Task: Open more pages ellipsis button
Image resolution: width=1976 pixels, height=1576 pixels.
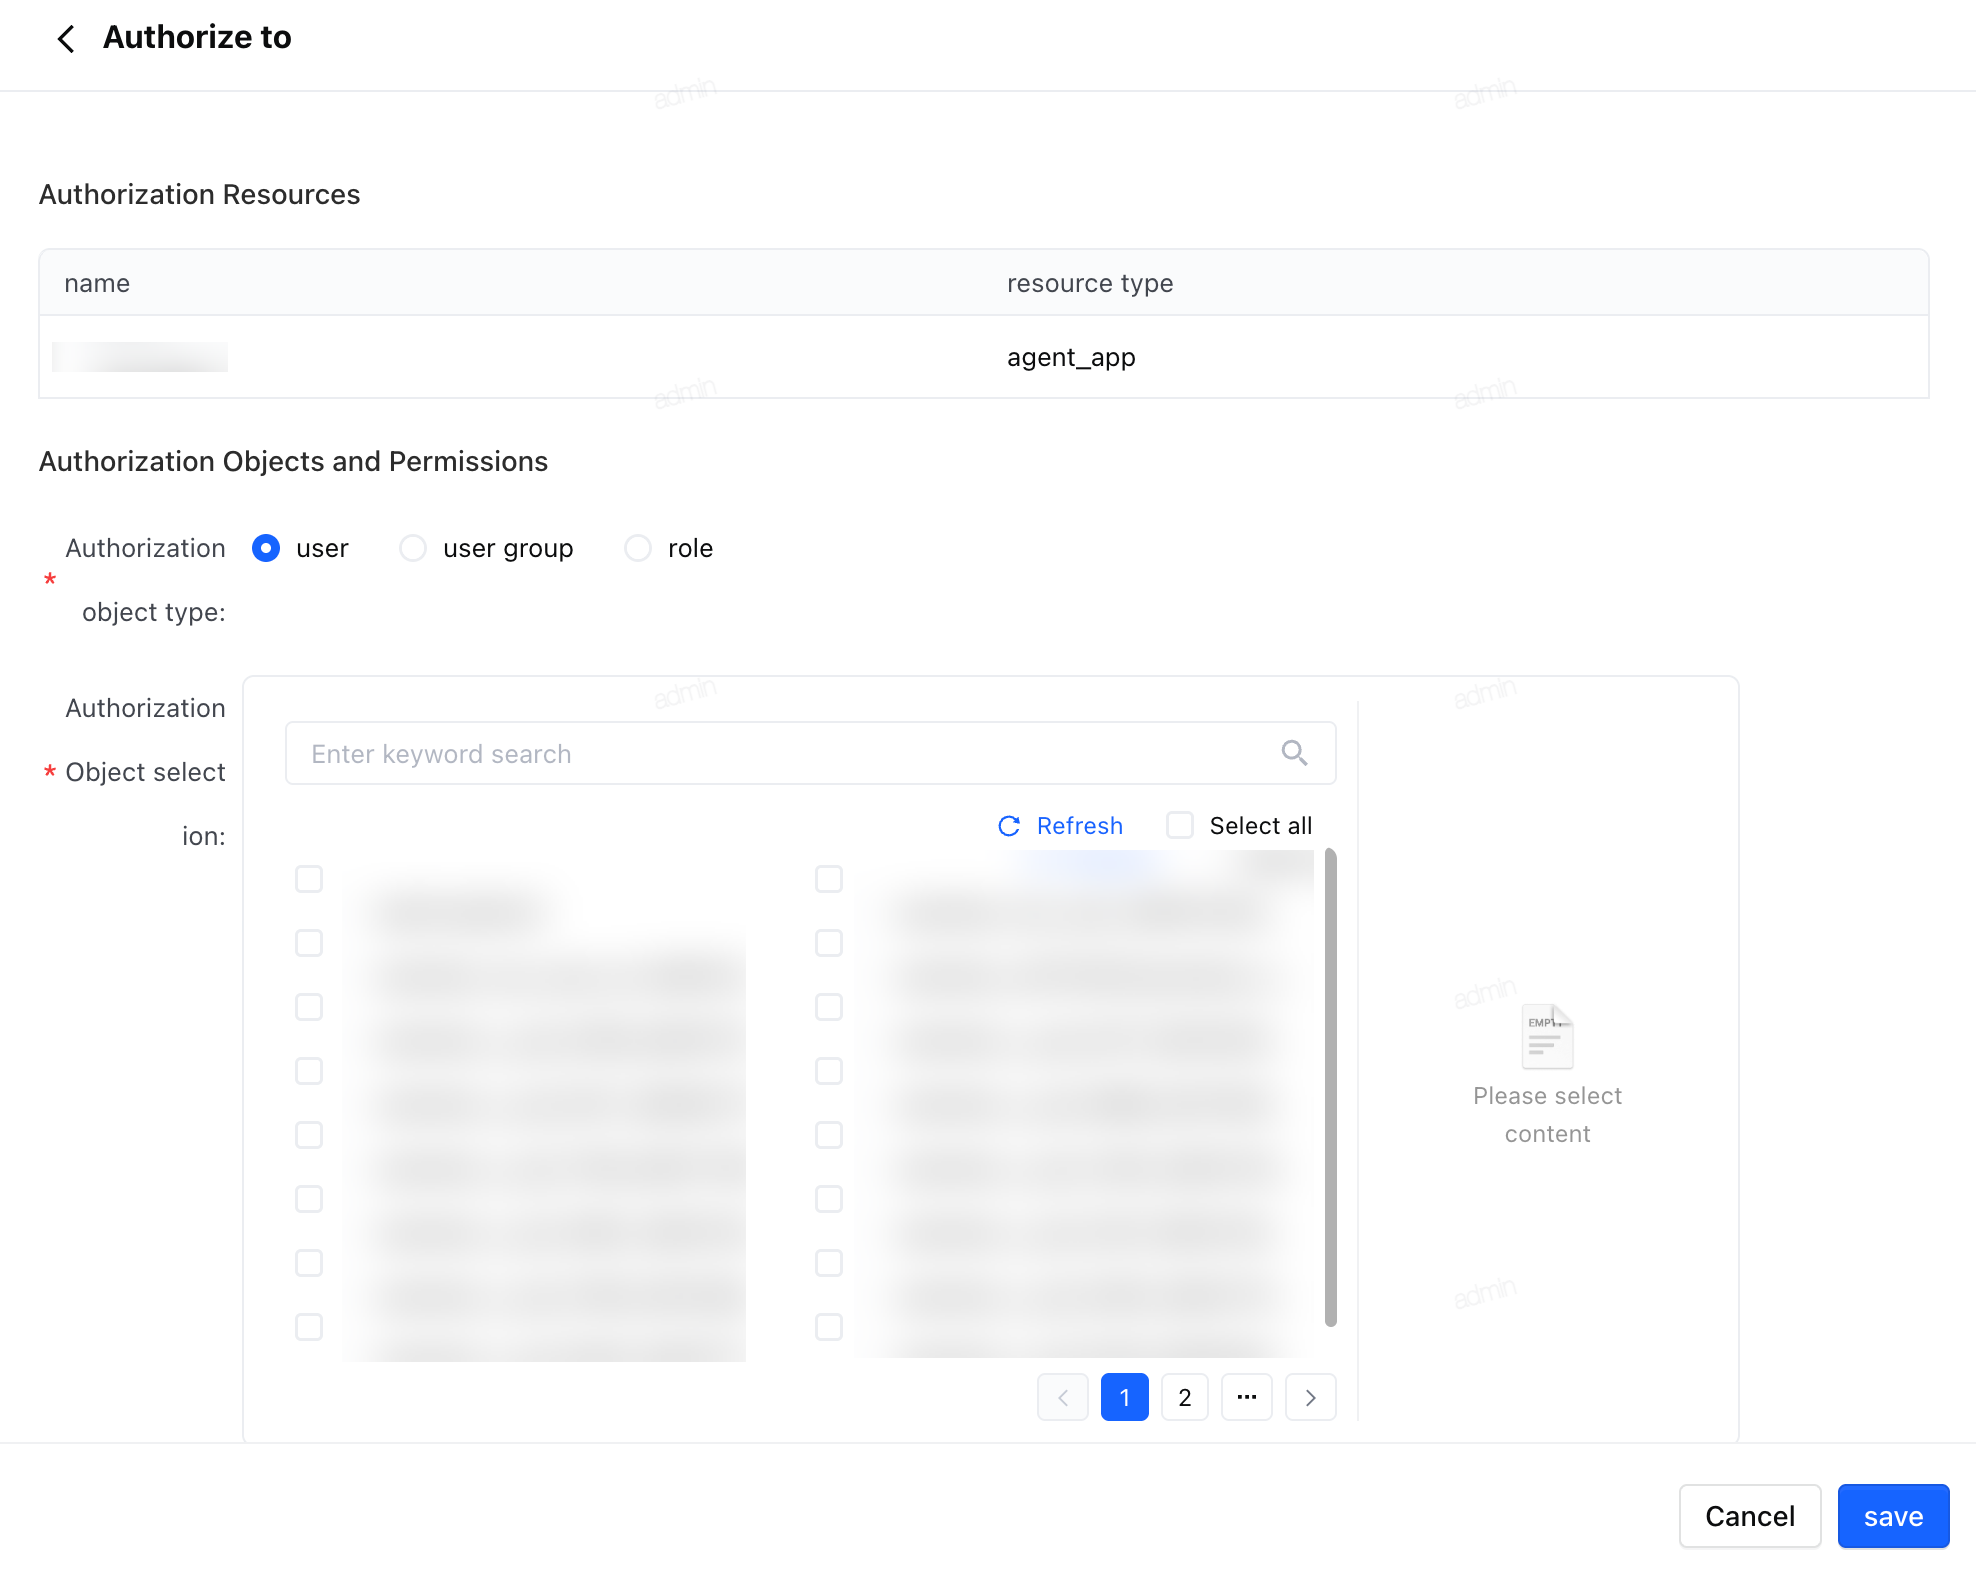Action: coord(1247,1397)
